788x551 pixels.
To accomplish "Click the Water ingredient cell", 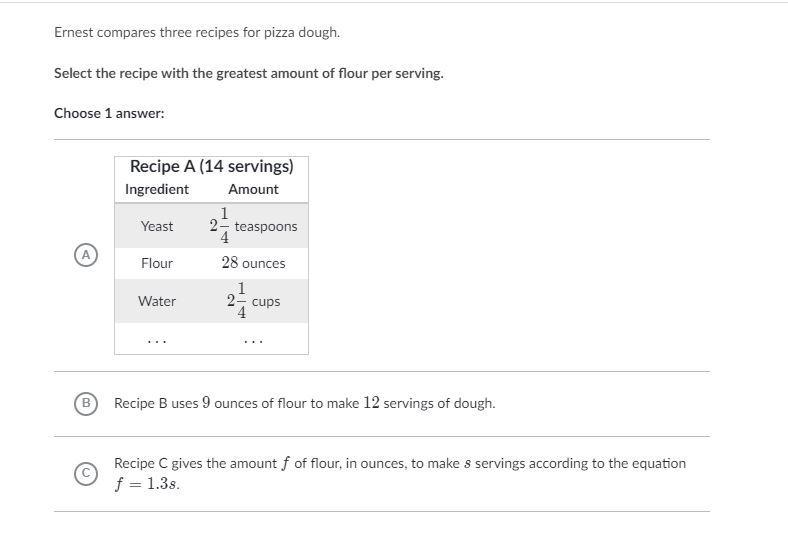I will 157,301.
